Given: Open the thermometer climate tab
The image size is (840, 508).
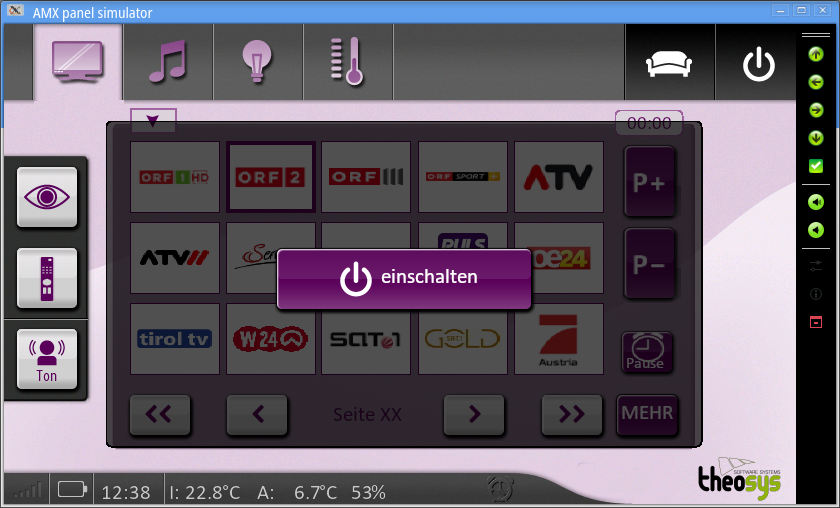Looking at the screenshot, I should point(348,62).
